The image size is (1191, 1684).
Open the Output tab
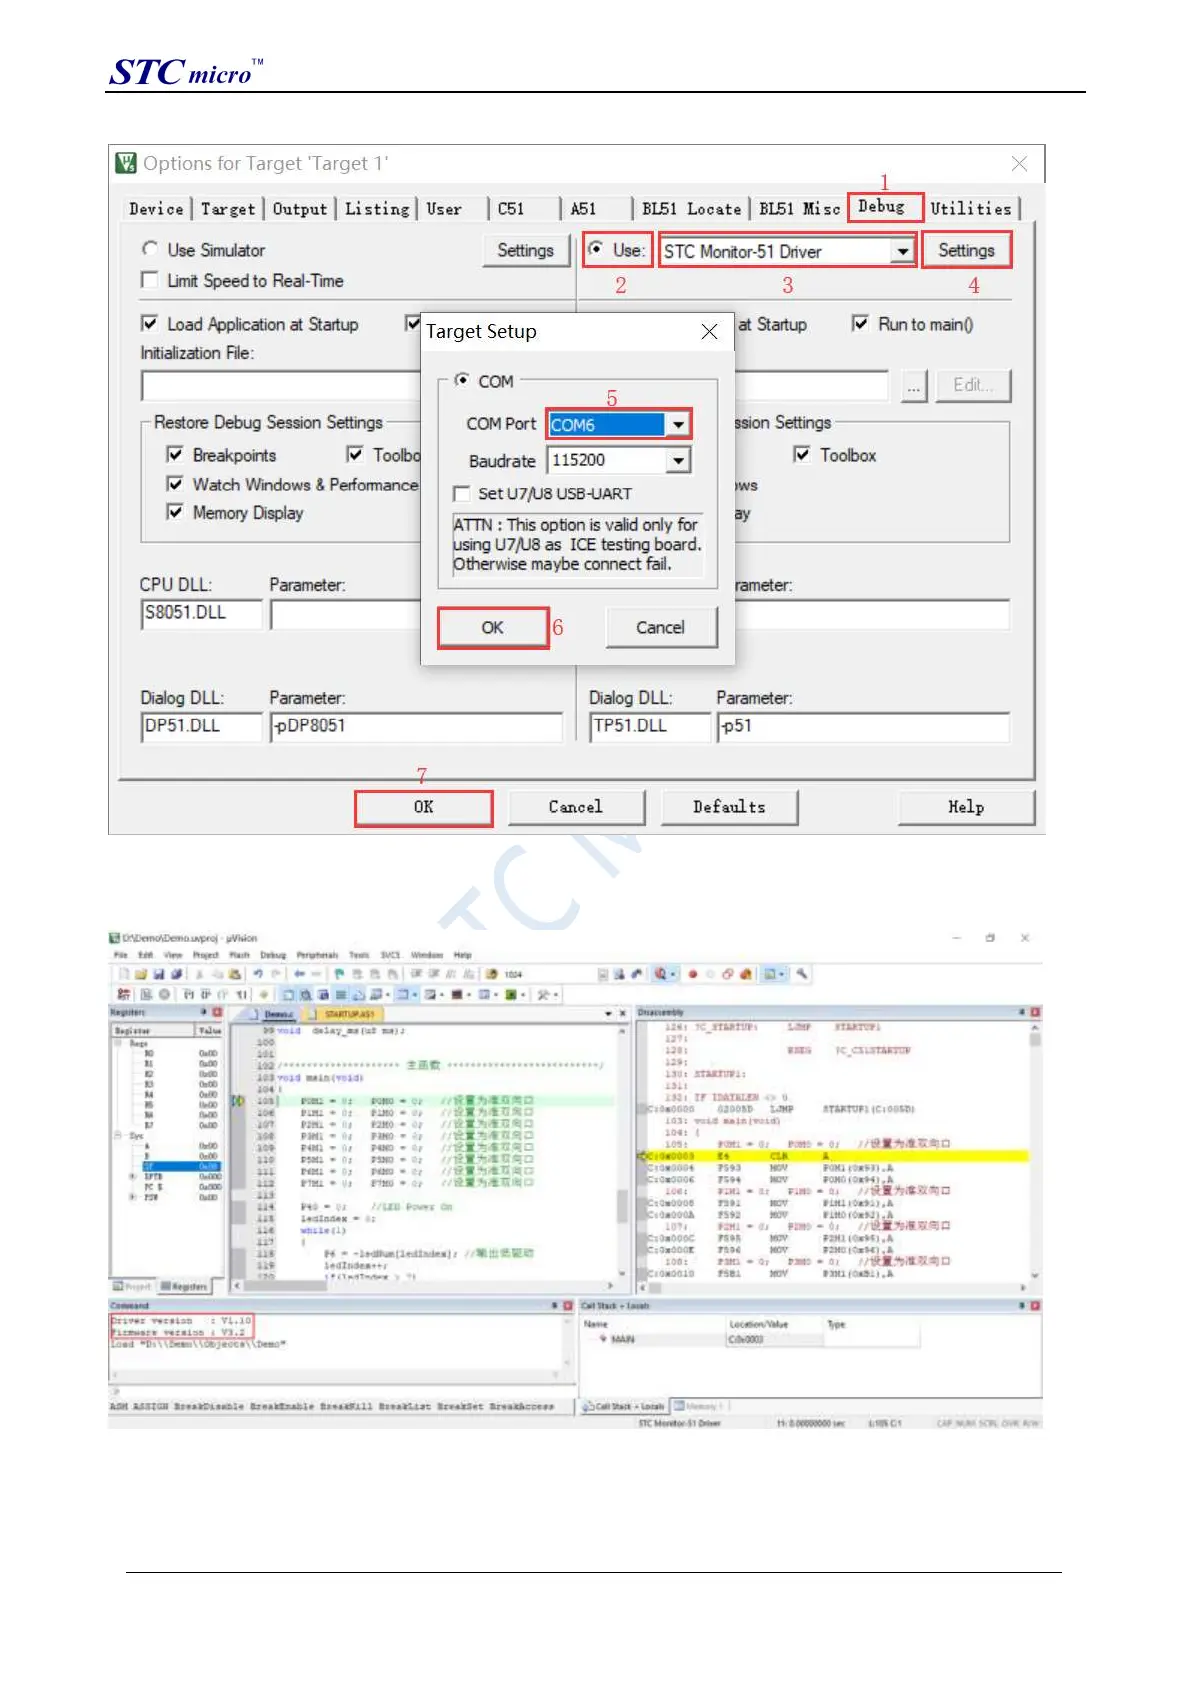(x=300, y=209)
